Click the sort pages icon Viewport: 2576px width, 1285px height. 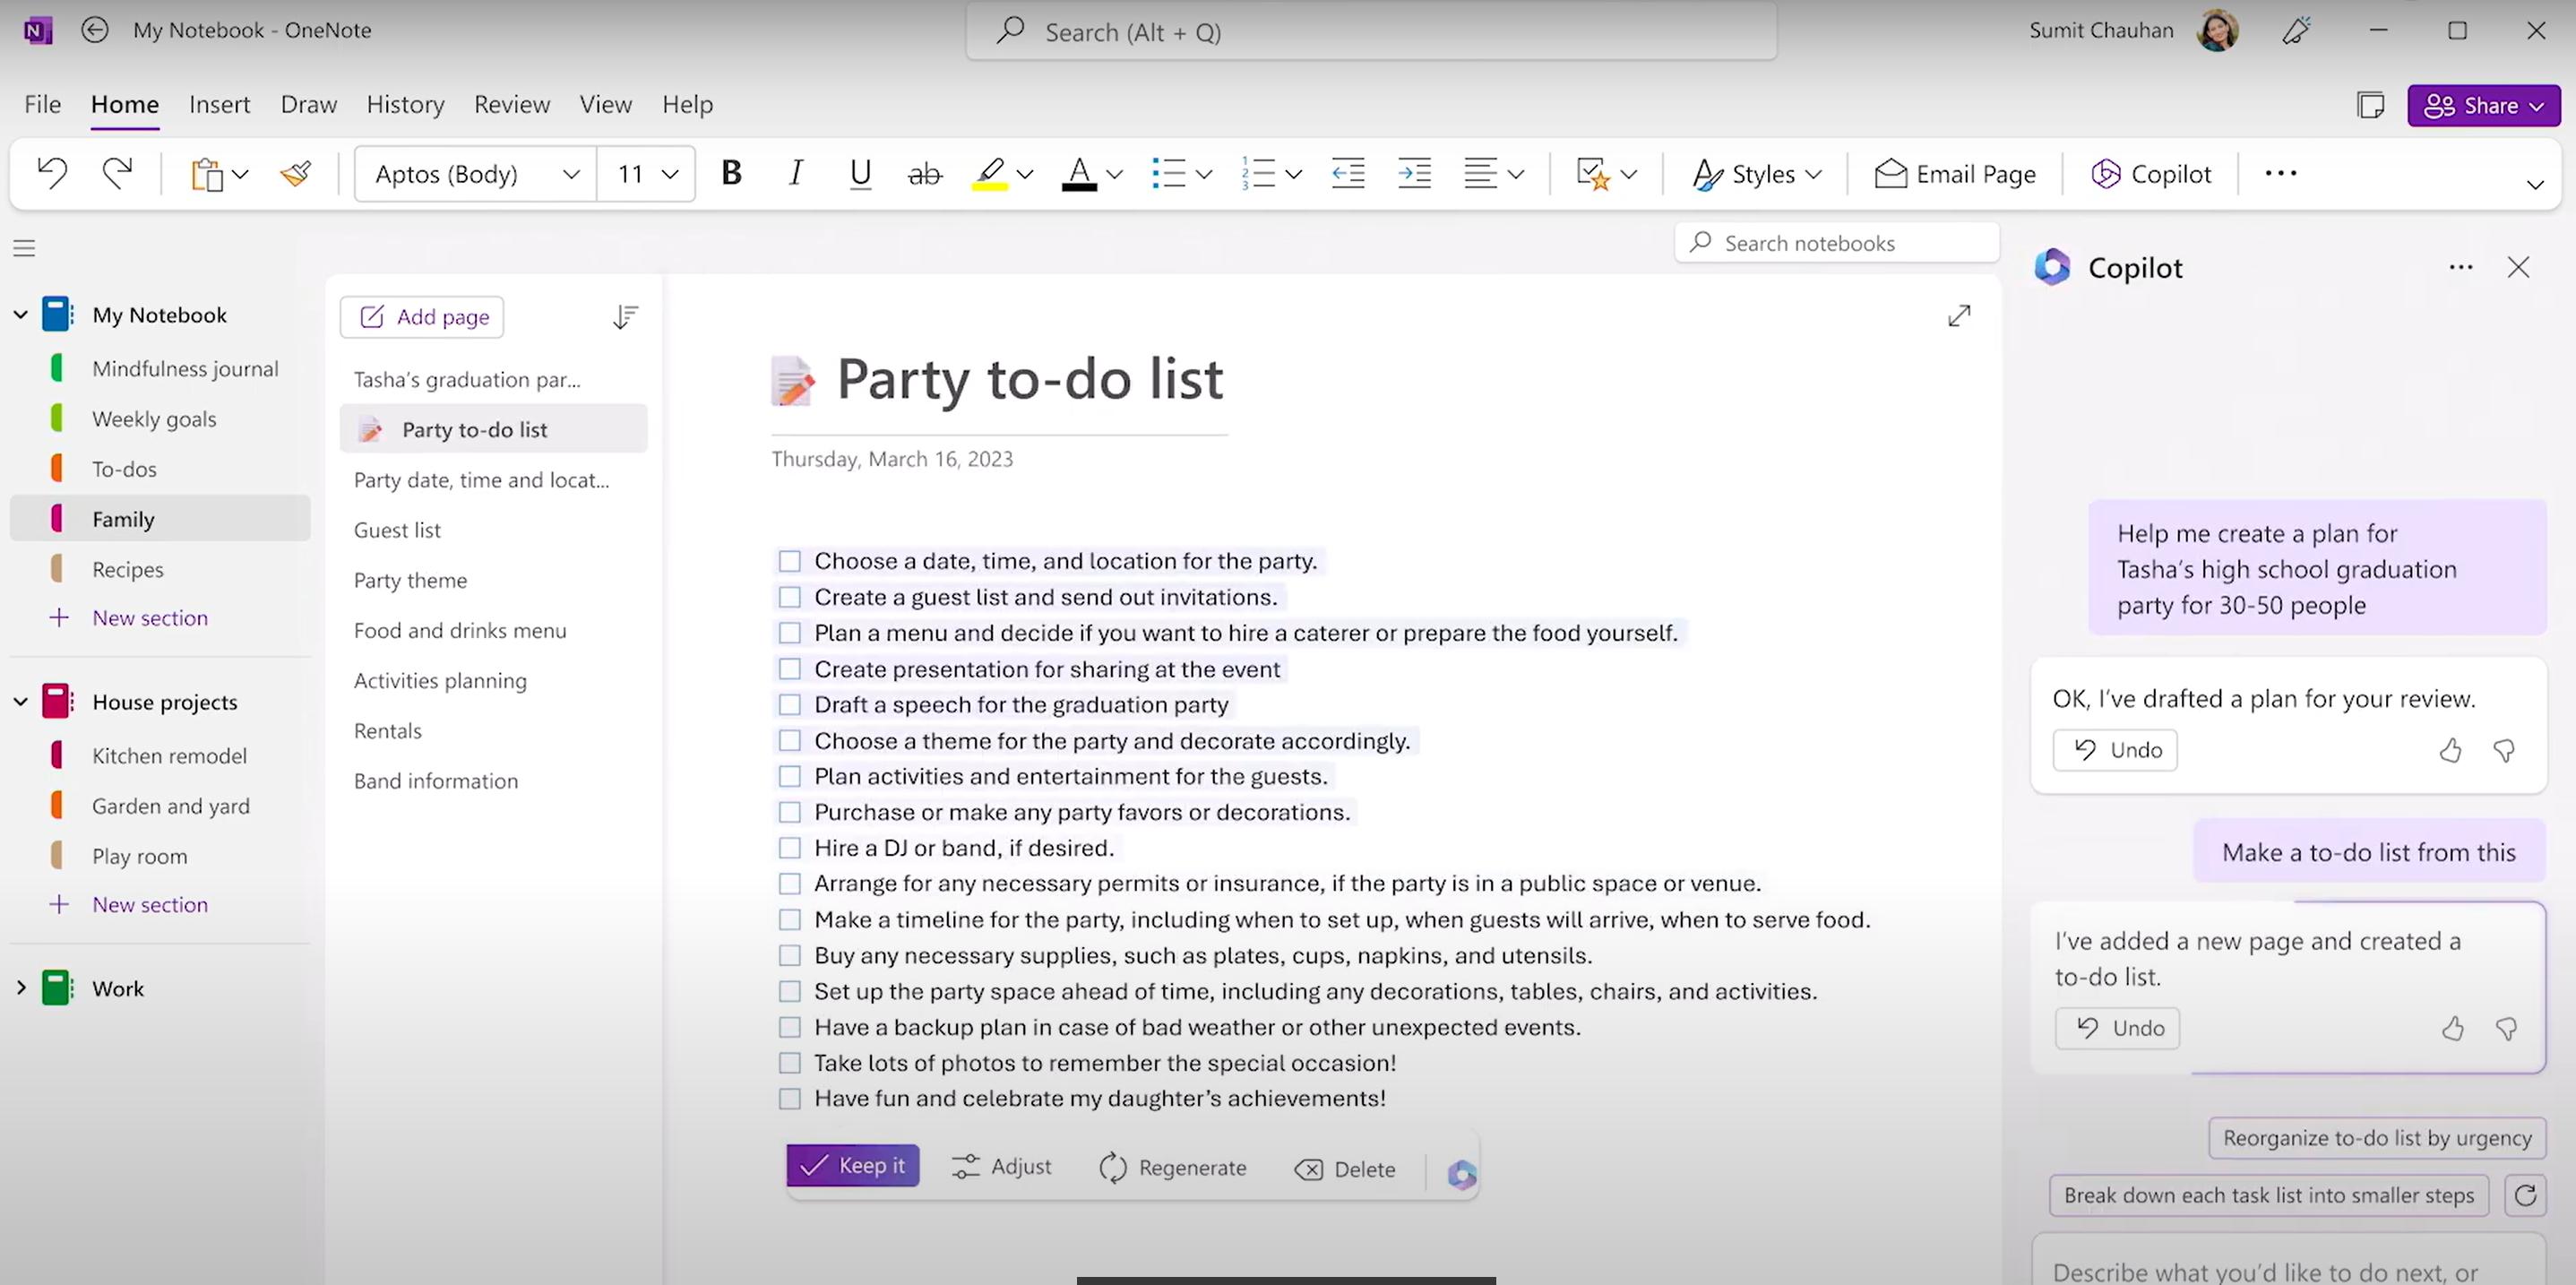(625, 317)
